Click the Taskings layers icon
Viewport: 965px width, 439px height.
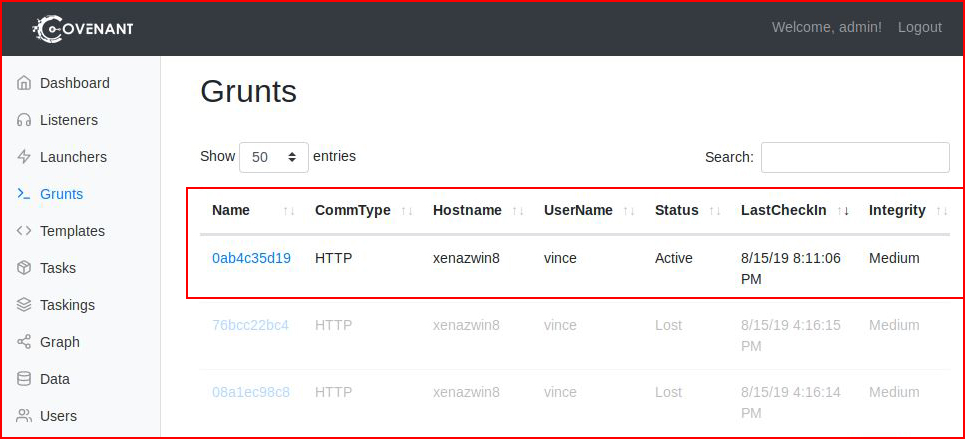click(x=24, y=305)
